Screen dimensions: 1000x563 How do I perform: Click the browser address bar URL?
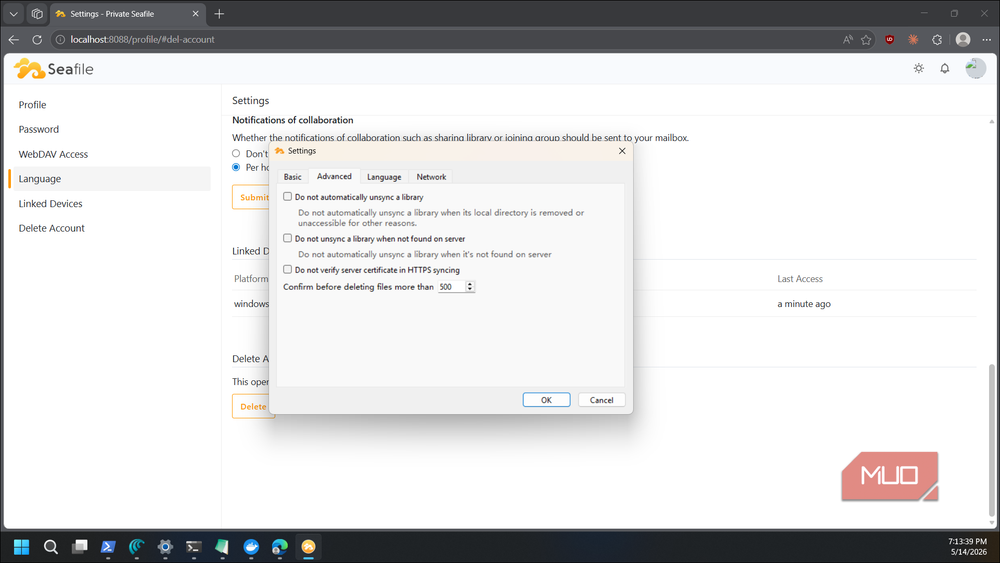click(x=142, y=40)
